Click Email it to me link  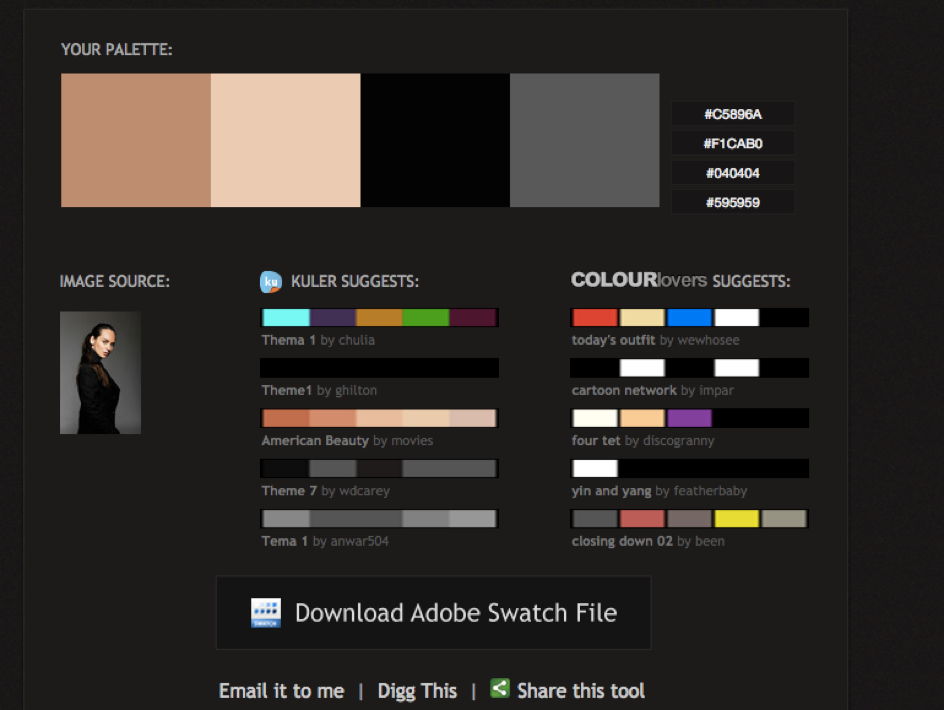pos(281,691)
